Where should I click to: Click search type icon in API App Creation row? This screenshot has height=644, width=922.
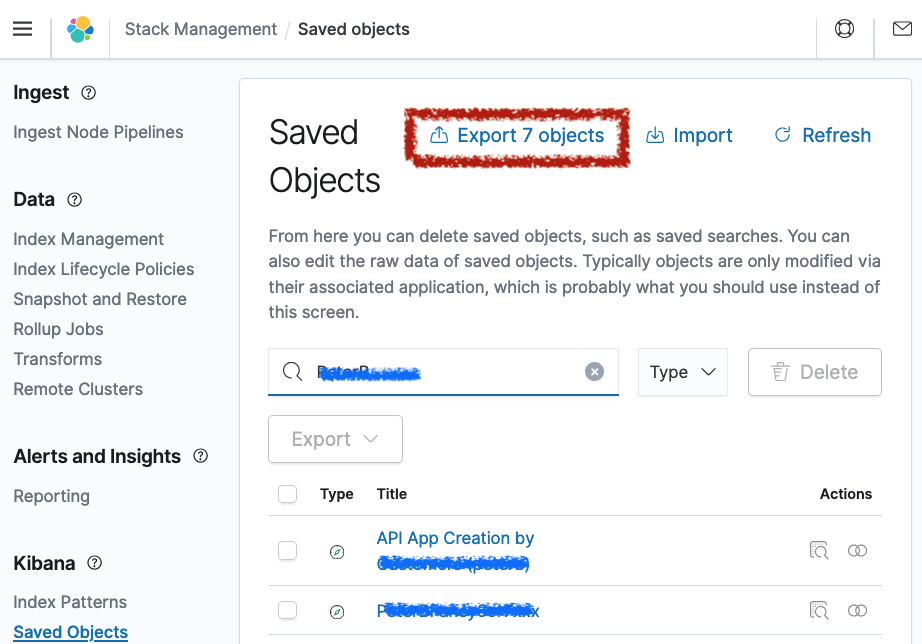337,552
